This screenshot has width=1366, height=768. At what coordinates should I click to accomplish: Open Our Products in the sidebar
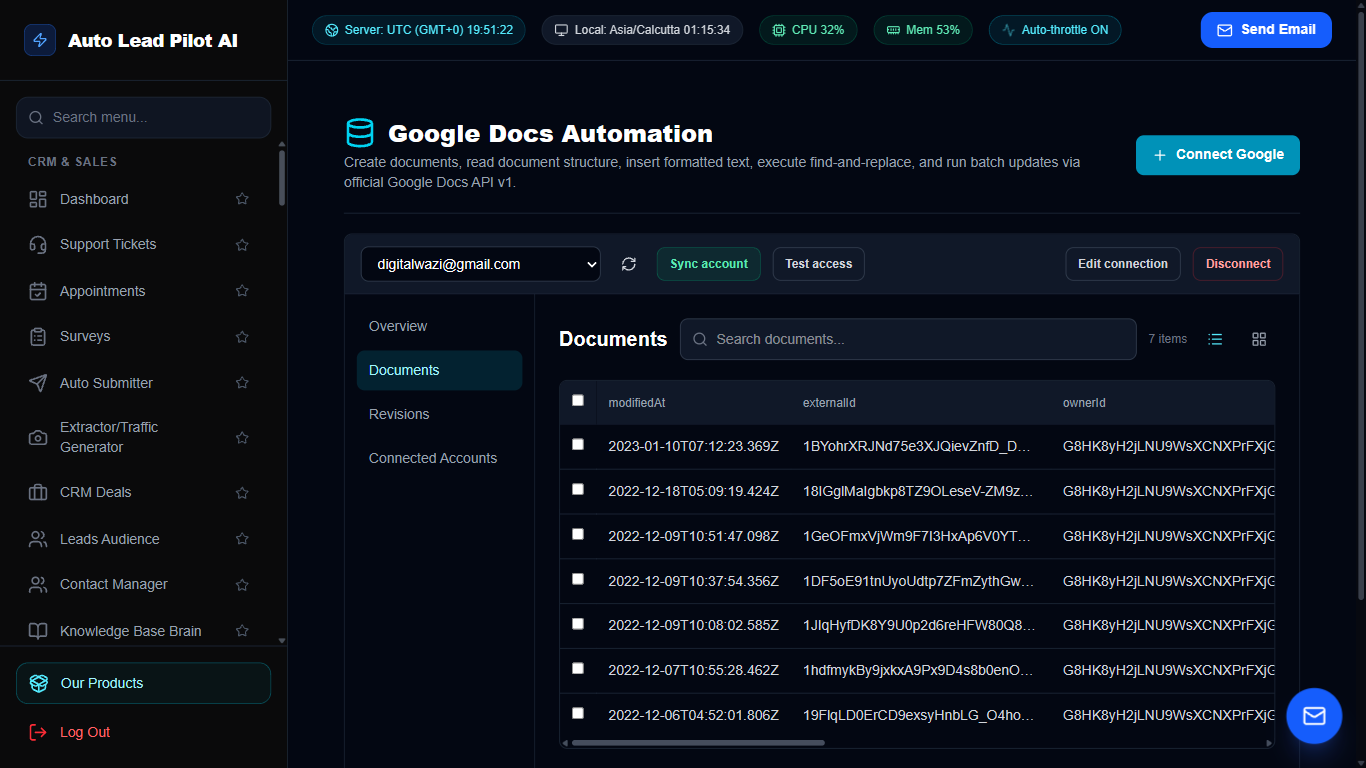143,683
